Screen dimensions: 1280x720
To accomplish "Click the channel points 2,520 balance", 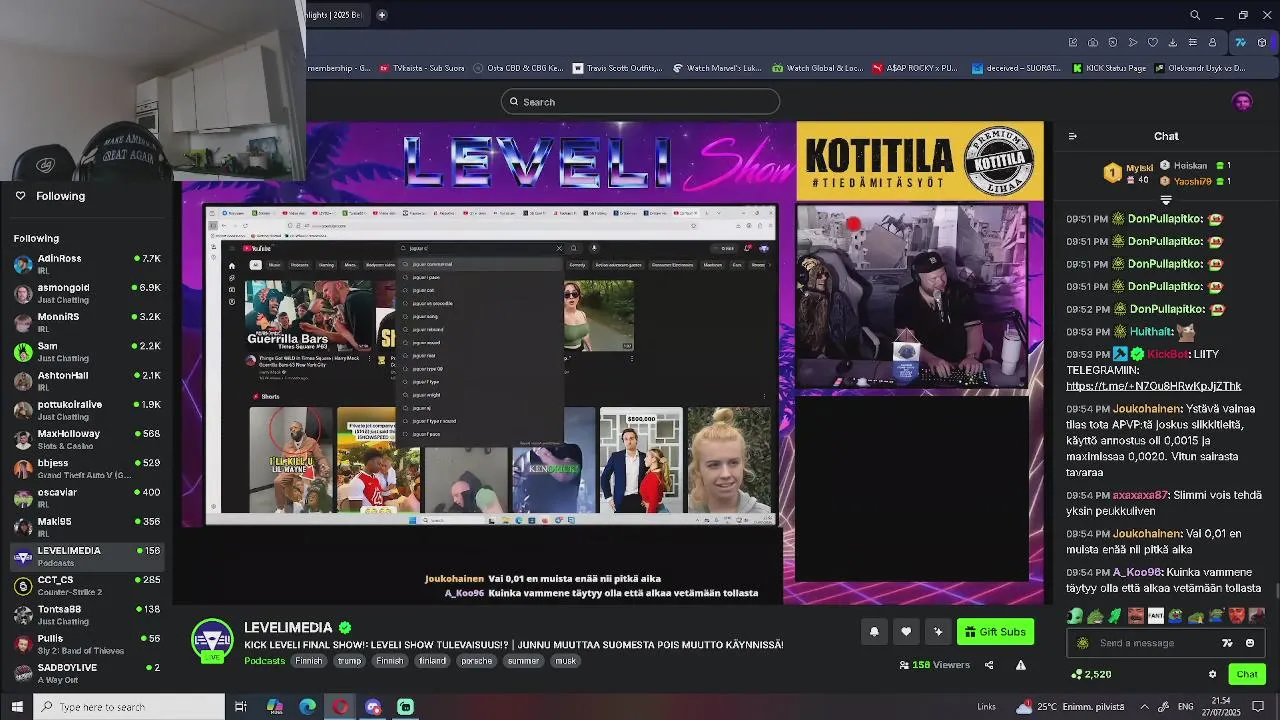I will (1091, 674).
